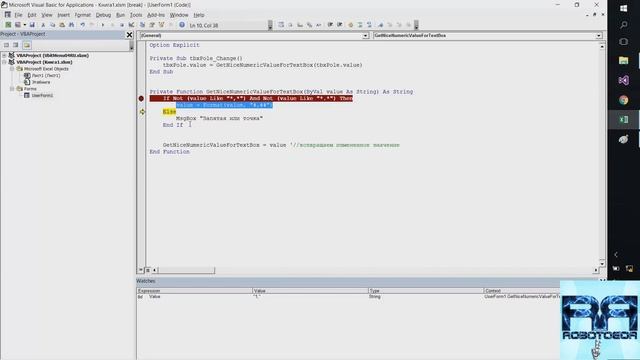This screenshot has height=360, width=640.
Task: Click the Run/Continue play icon
Action: coord(103,25)
